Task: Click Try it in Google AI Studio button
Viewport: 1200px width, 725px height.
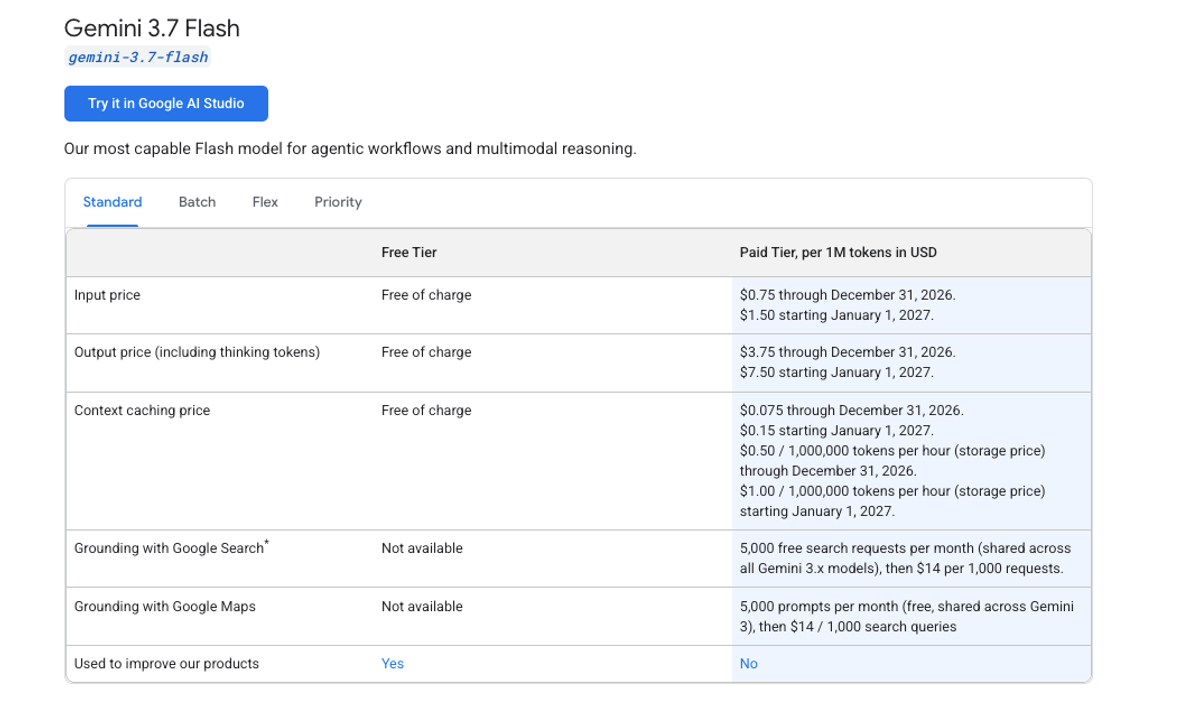Action: (x=166, y=103)
